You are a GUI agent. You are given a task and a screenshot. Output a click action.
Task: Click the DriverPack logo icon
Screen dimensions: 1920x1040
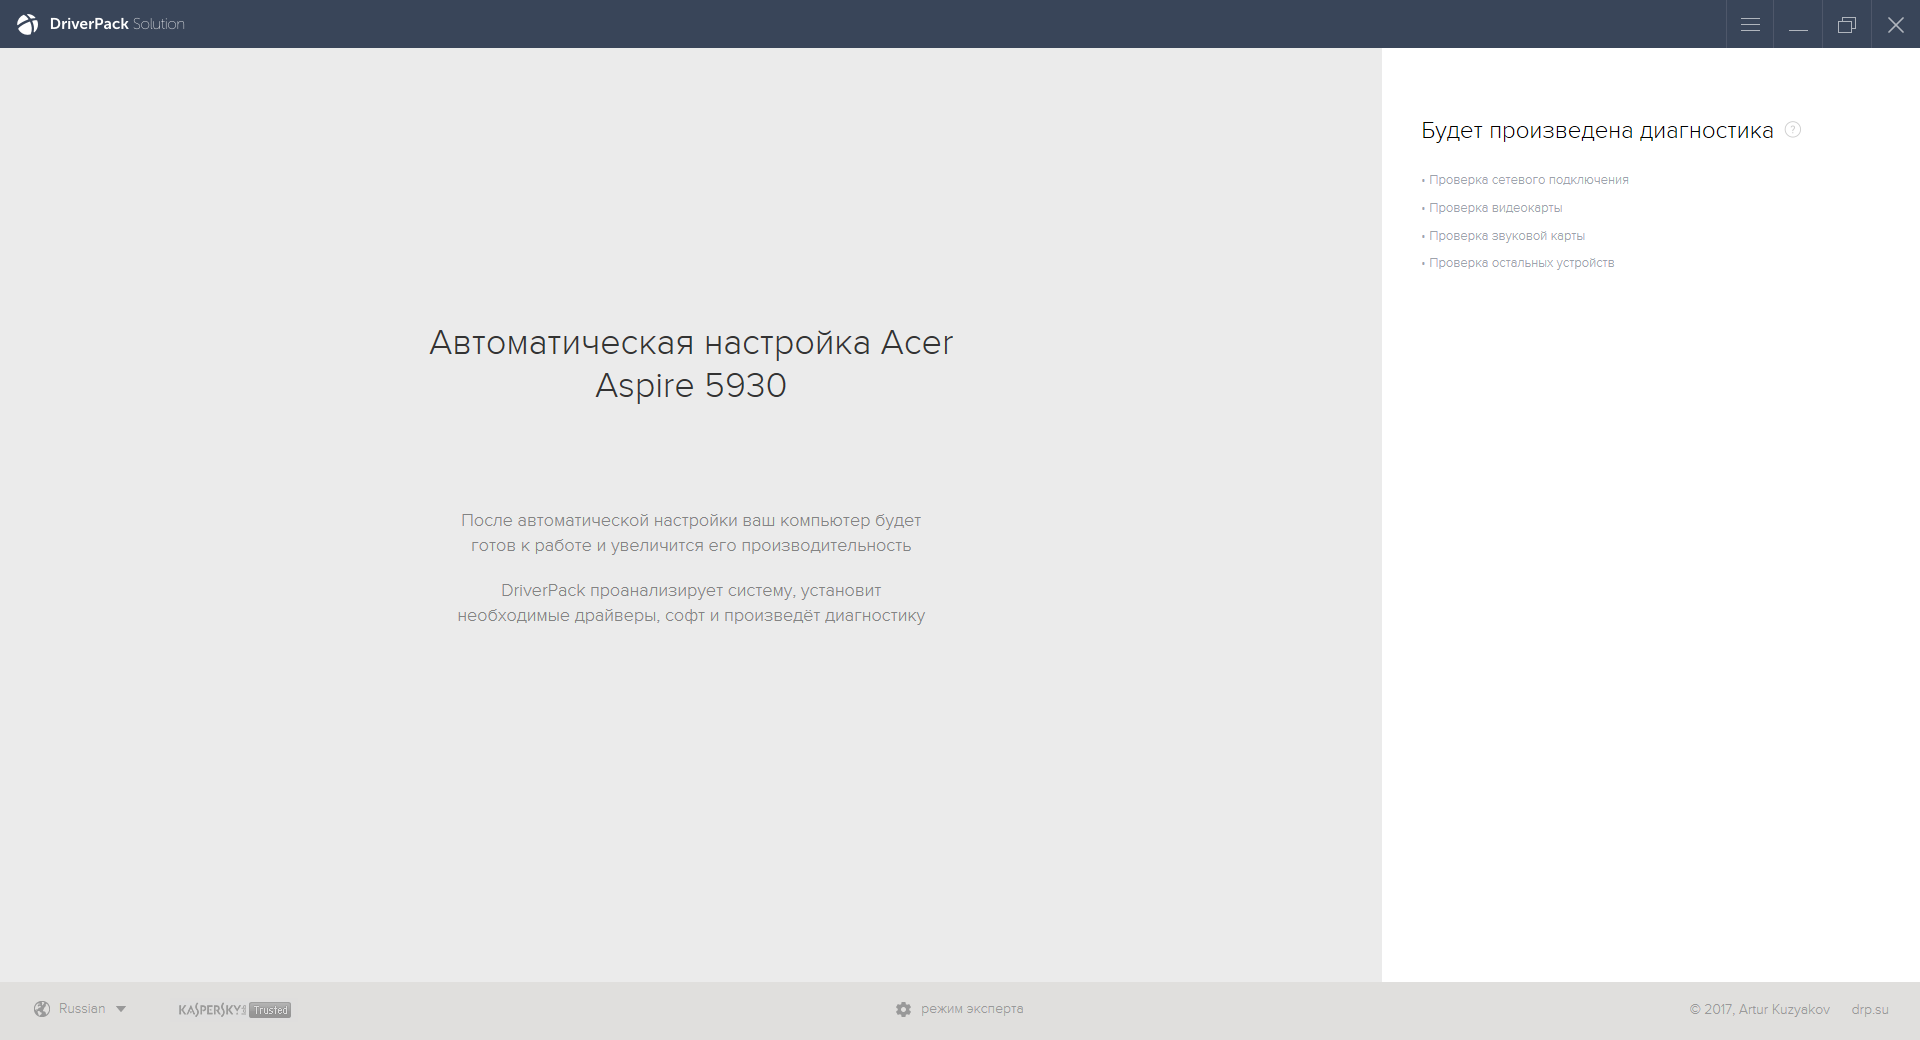(x=27, y=24)
